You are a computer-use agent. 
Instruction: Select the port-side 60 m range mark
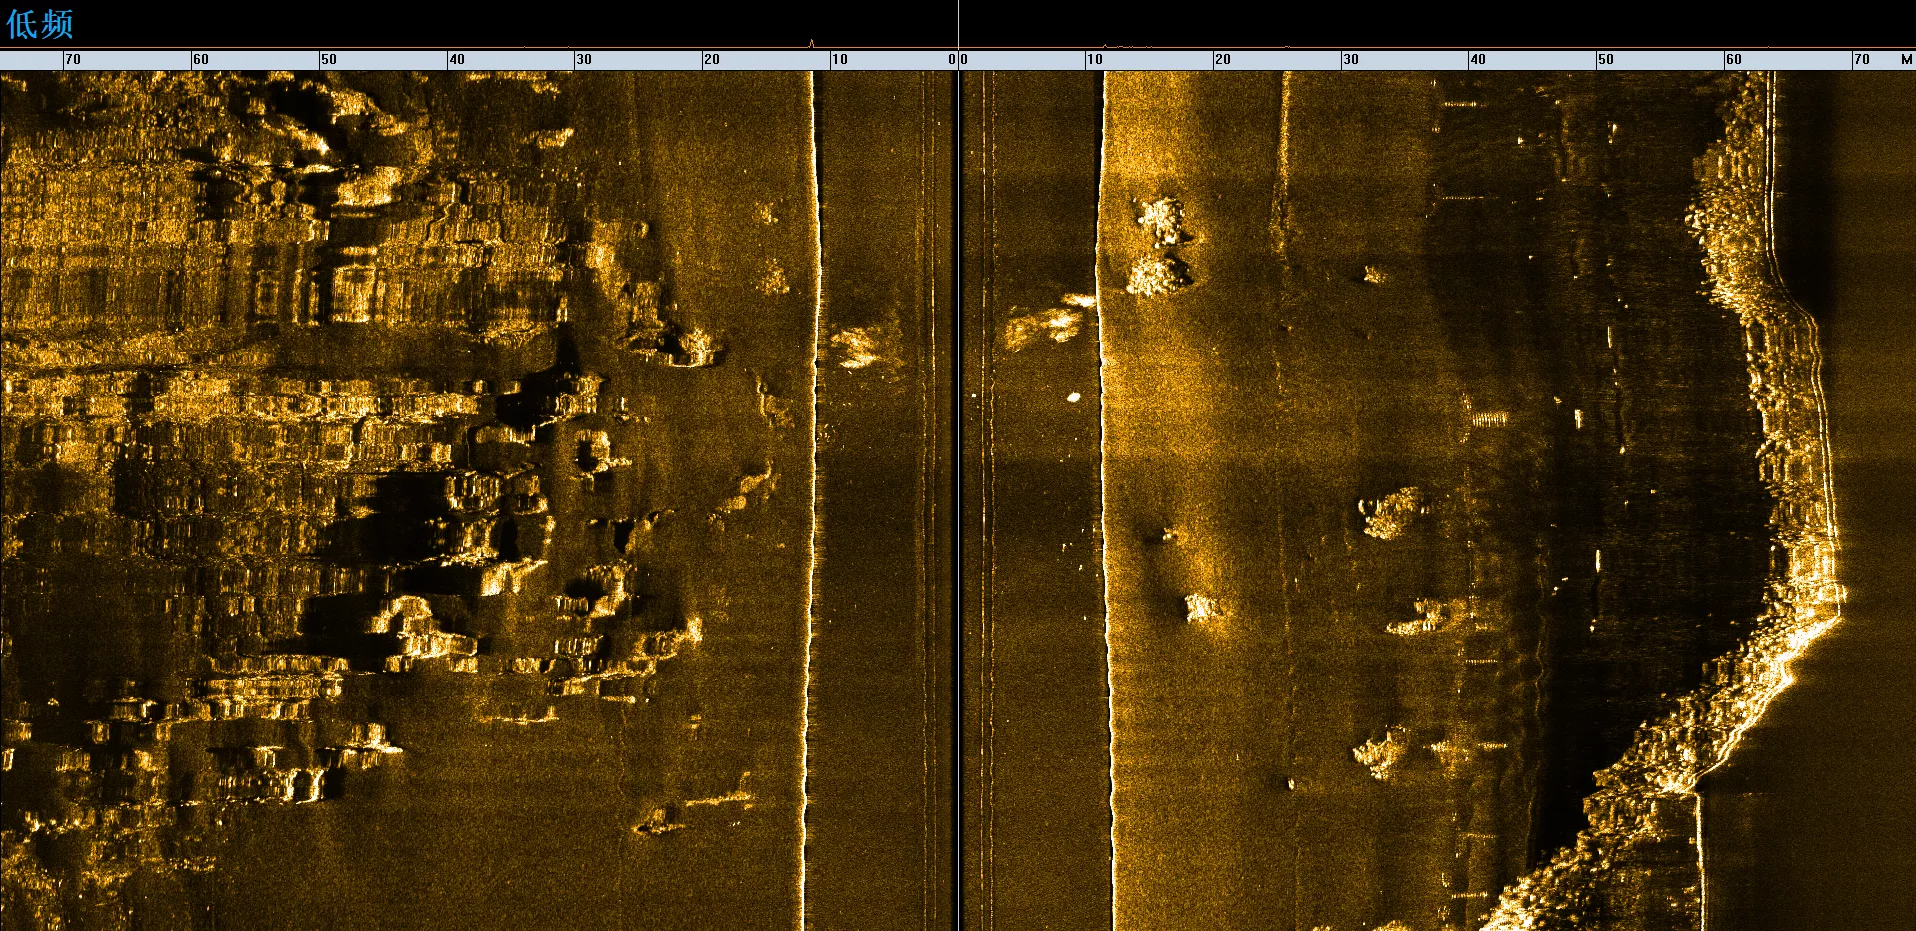click(201, 60)
